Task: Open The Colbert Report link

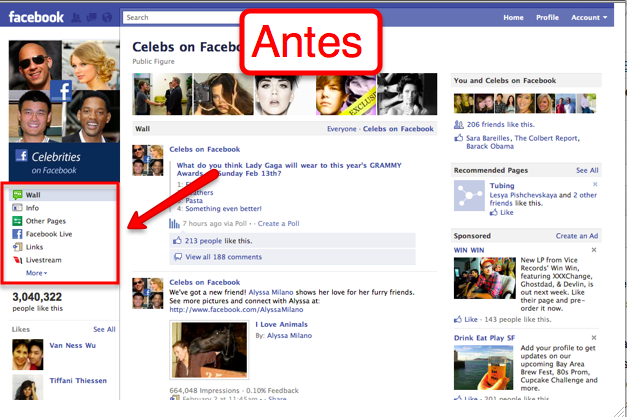Action: [546, 138]
